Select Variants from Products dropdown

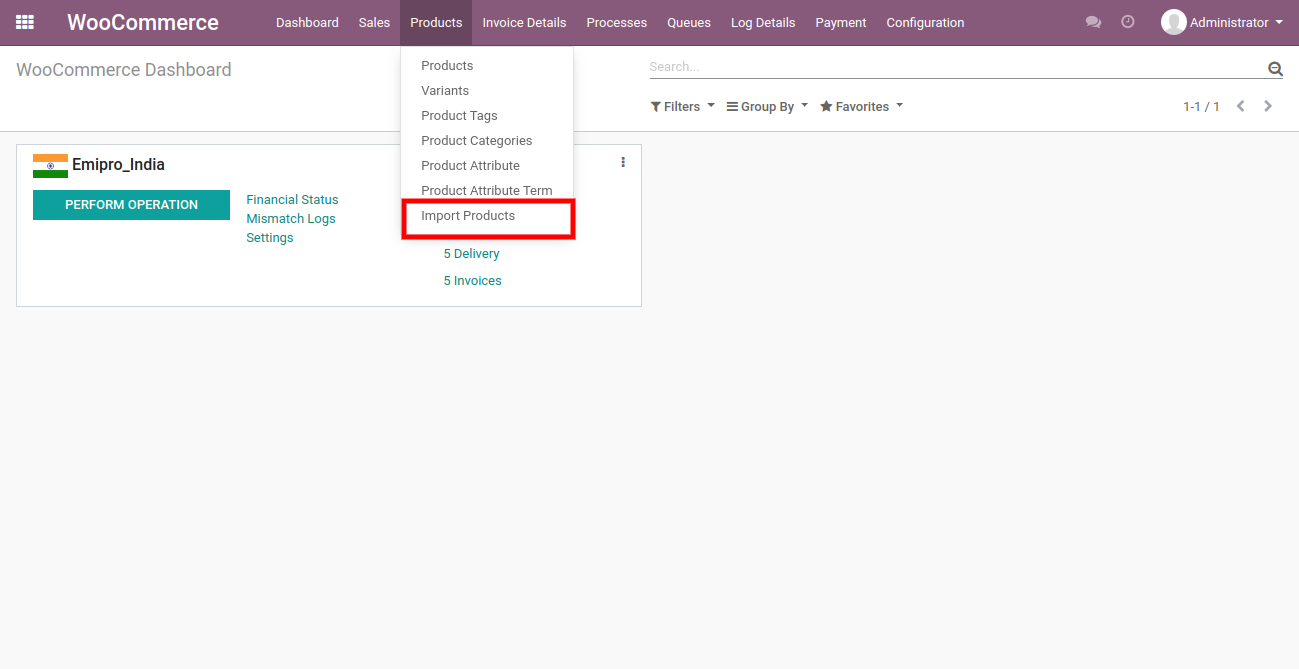click(x=487, y=90)
